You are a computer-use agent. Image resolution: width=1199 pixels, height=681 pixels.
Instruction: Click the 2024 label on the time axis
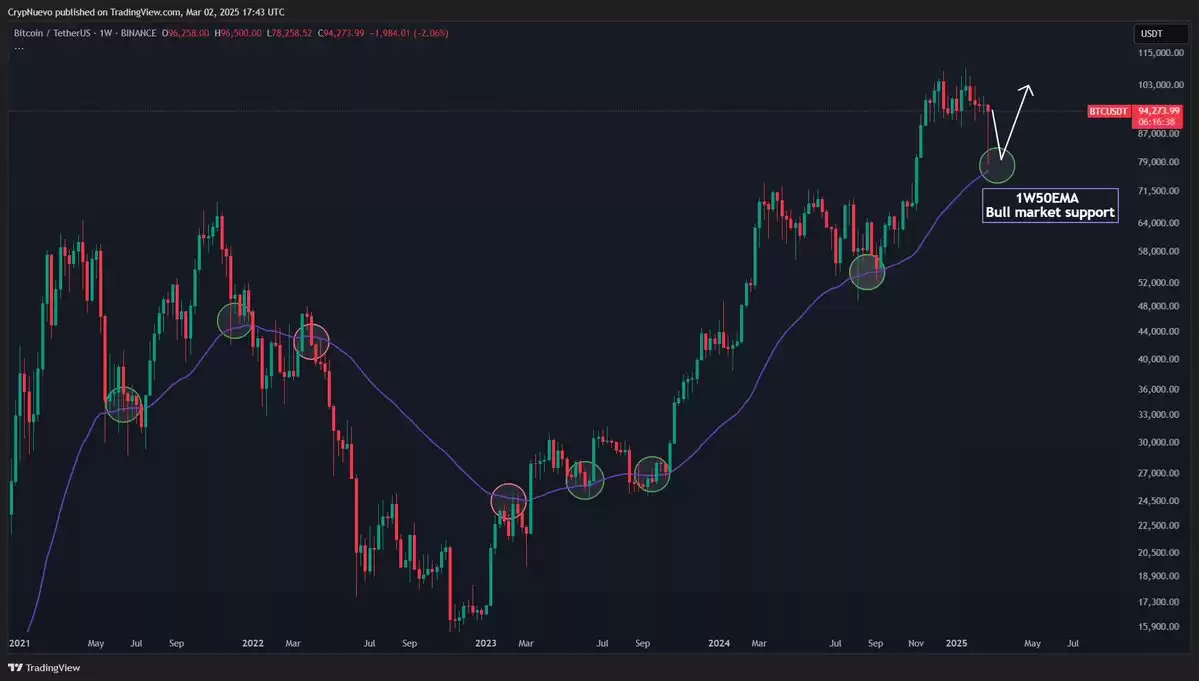tap(719, 644)
